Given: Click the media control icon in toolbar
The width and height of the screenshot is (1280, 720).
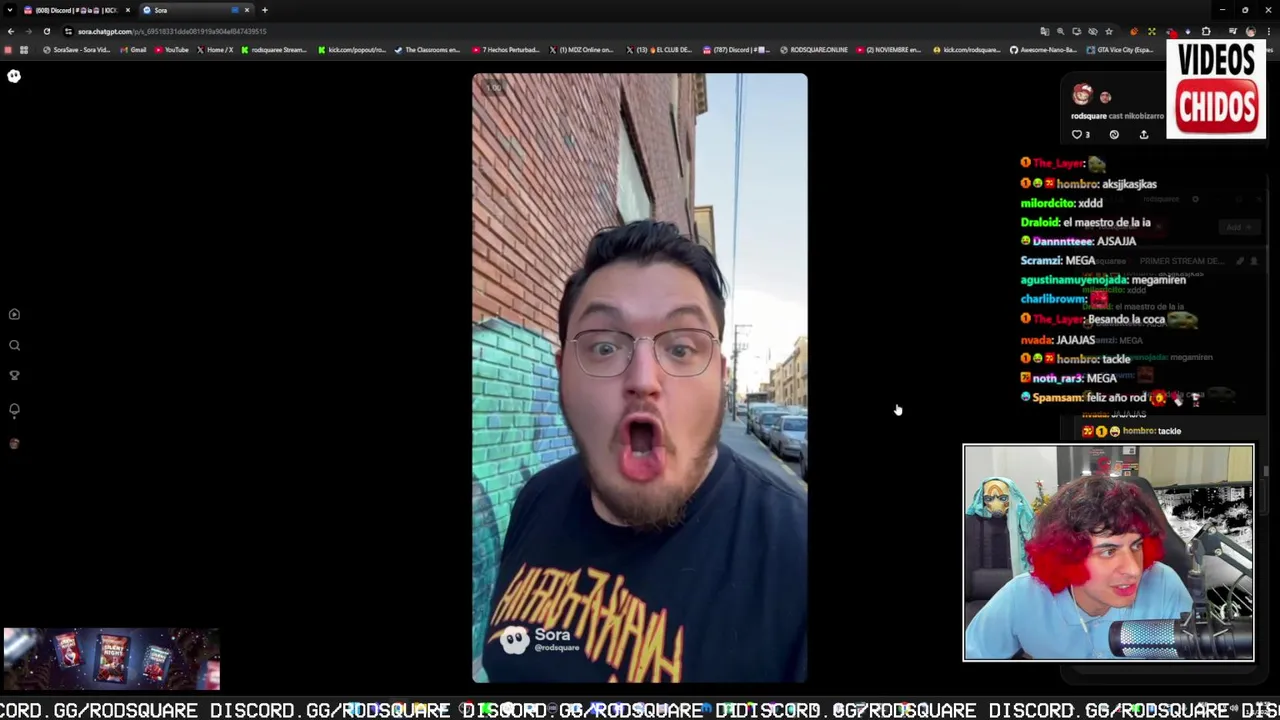Looking at the screenshot, I should 1232,31.
